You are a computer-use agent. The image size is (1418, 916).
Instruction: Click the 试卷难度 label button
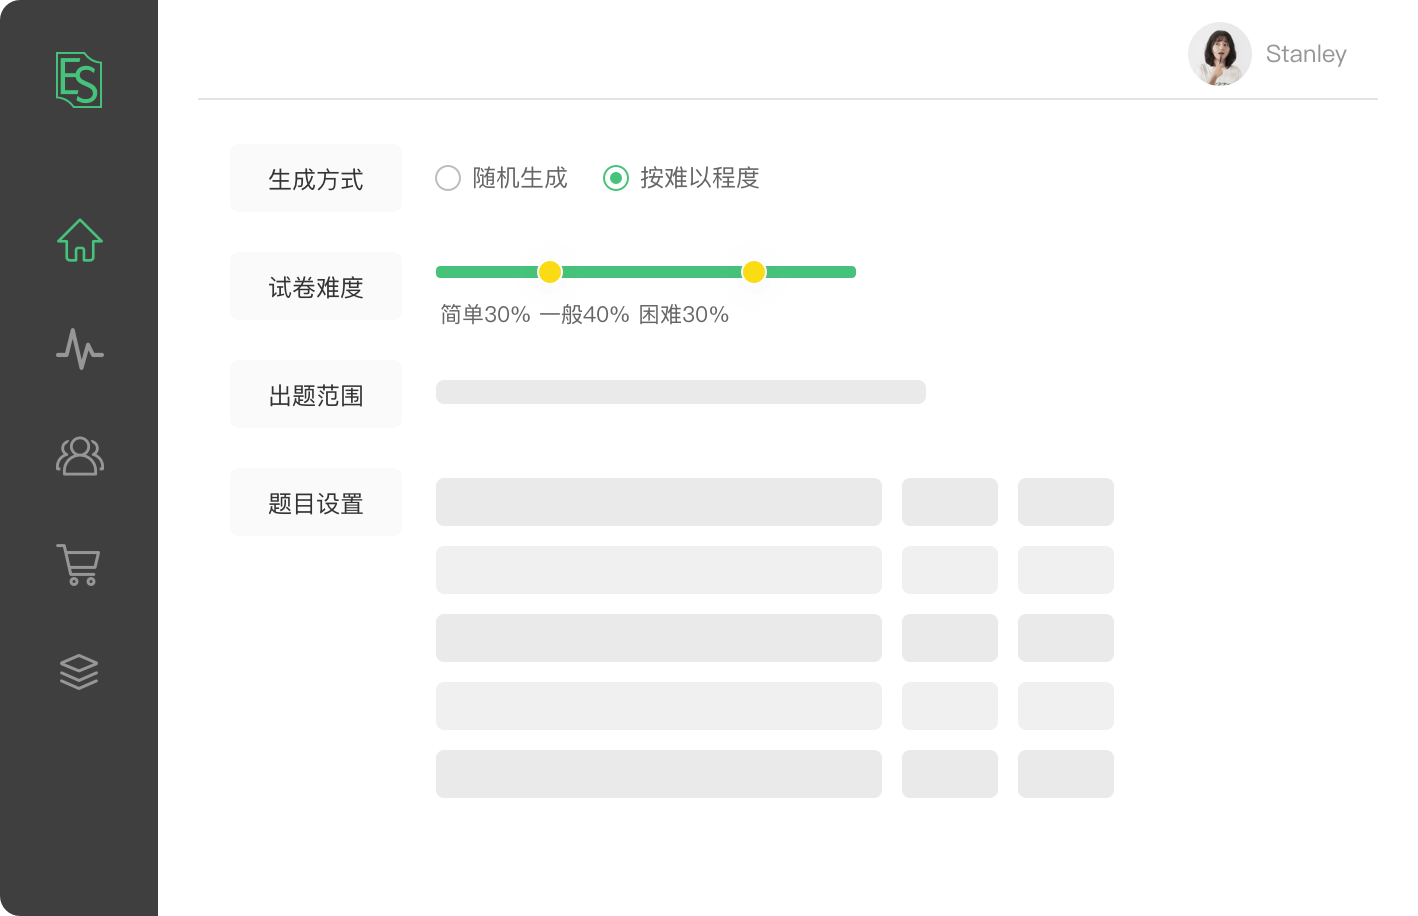click(316, 286)
